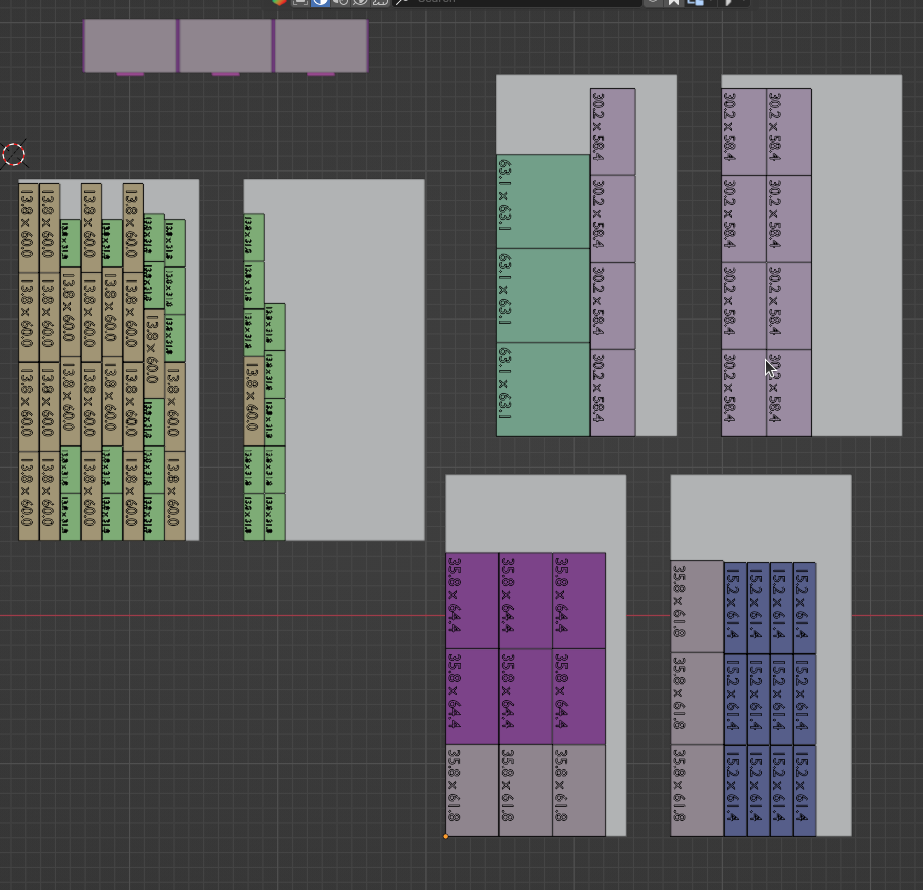Viewport: 923px width, 890px height.
Task: Select the top-left purple 35.8 x 64.4 panel
Action: (471, 600)
